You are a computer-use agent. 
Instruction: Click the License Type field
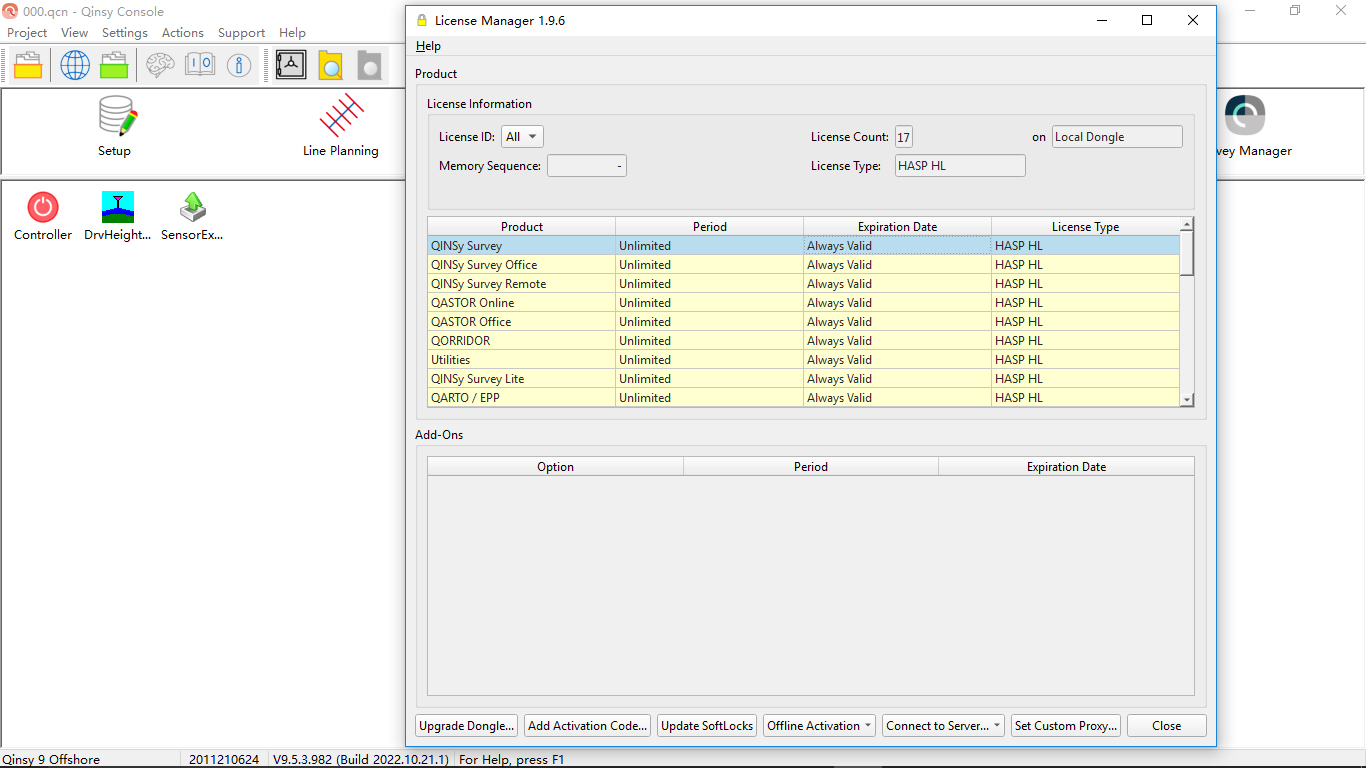pyautogui.click(x=960, y=166)
